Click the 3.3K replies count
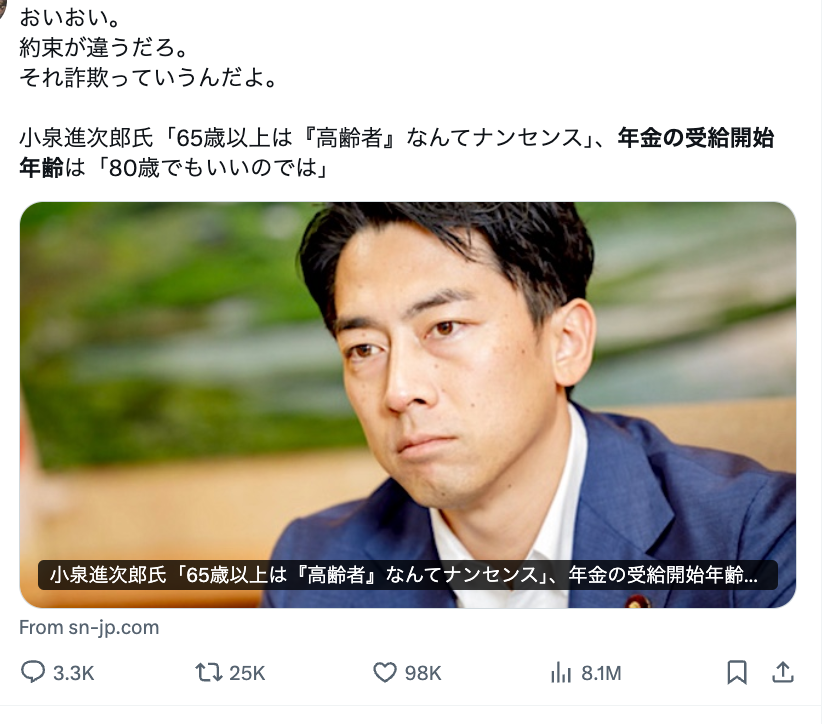 [x=73, y=673]
